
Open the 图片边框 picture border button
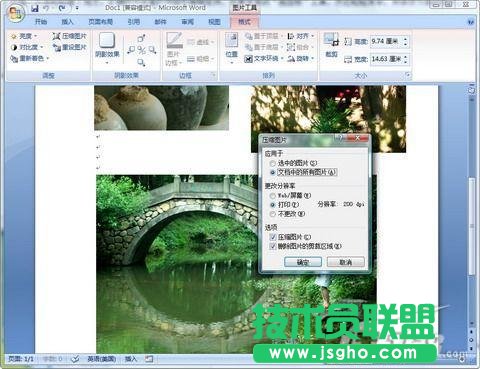(174, 49)
